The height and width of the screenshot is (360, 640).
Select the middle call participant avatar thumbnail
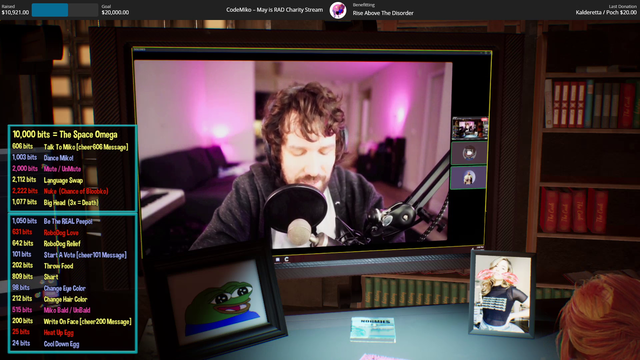click(x=469, y=153)
